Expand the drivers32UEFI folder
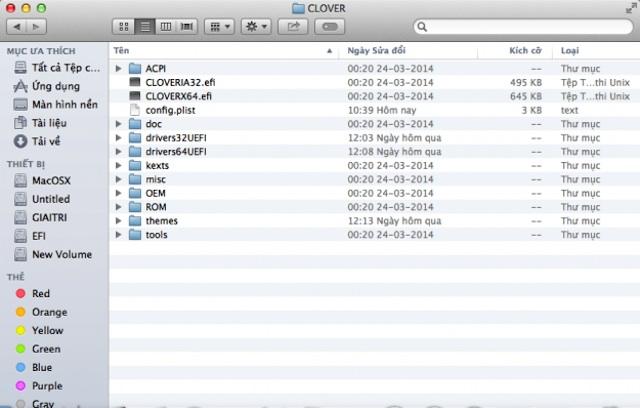This screenshot has width=640, height=408. 118,137
